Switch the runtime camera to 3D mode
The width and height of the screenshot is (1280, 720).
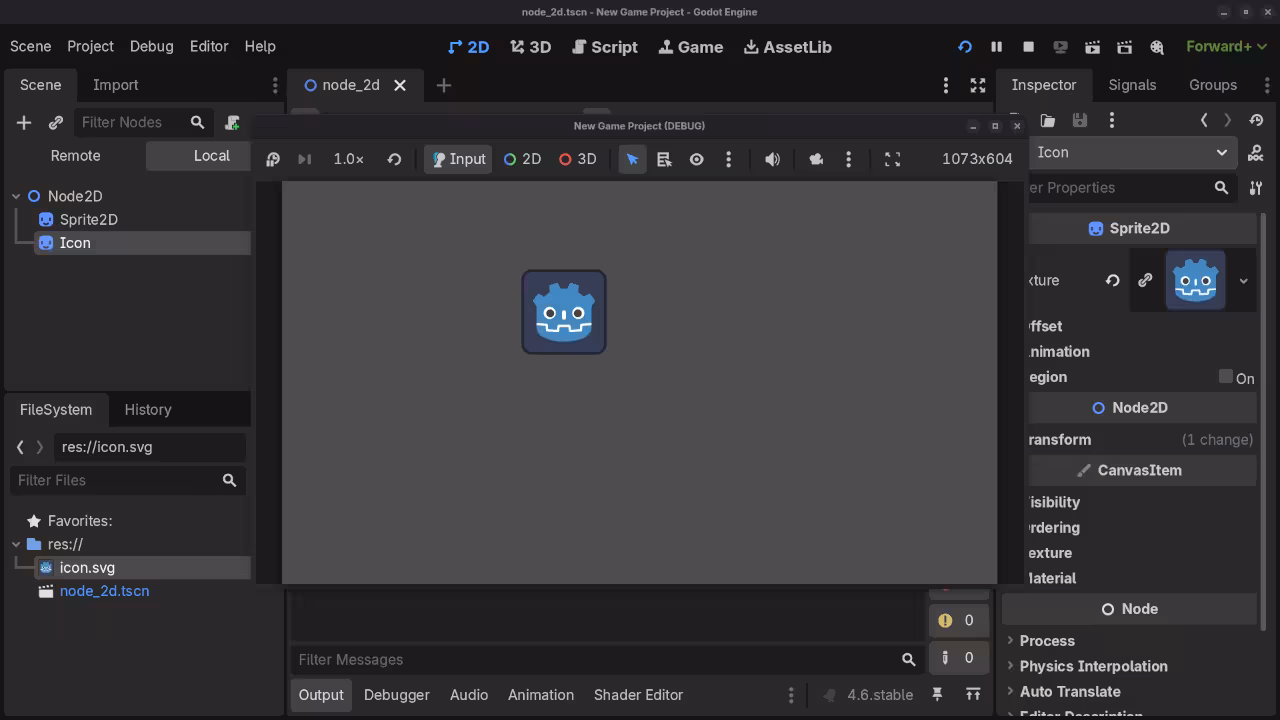click(577, 159)
